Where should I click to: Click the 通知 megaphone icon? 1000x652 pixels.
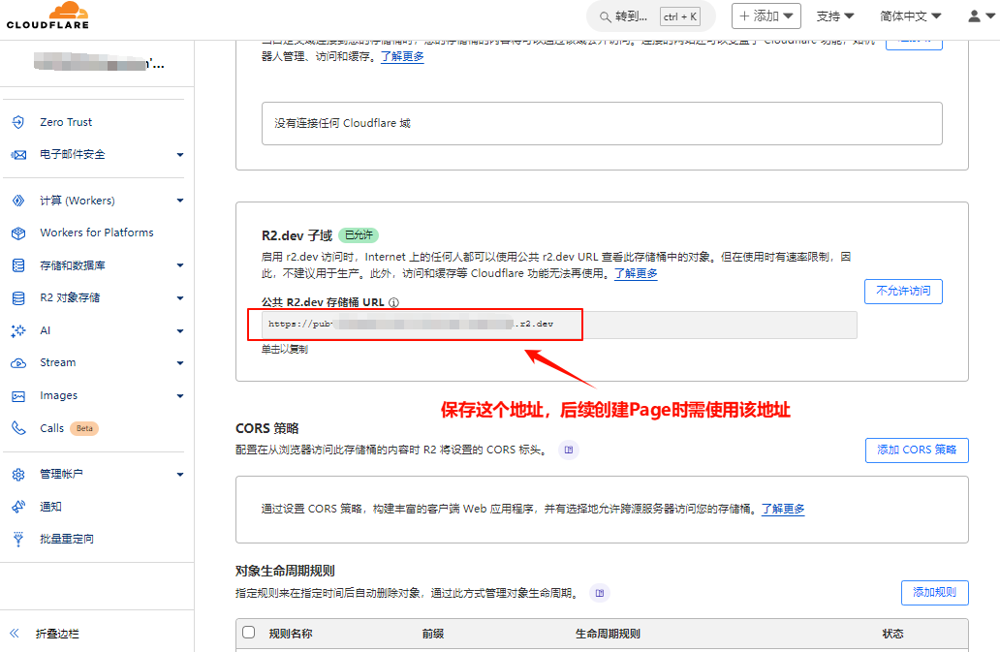point(18,507)
